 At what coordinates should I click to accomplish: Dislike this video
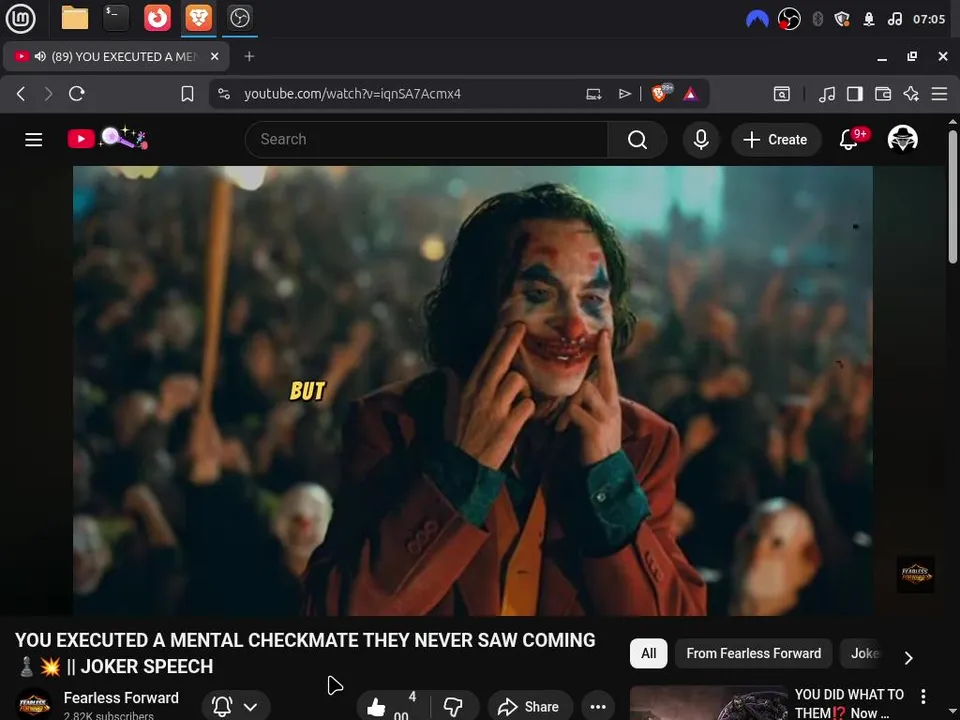tap(454, 706)
